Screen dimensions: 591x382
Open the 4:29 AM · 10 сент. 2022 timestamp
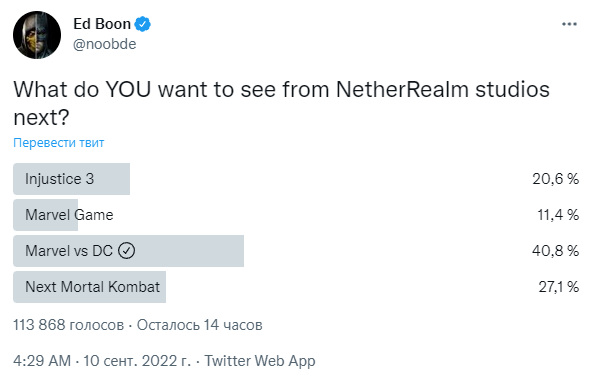(x=102, y=361)
